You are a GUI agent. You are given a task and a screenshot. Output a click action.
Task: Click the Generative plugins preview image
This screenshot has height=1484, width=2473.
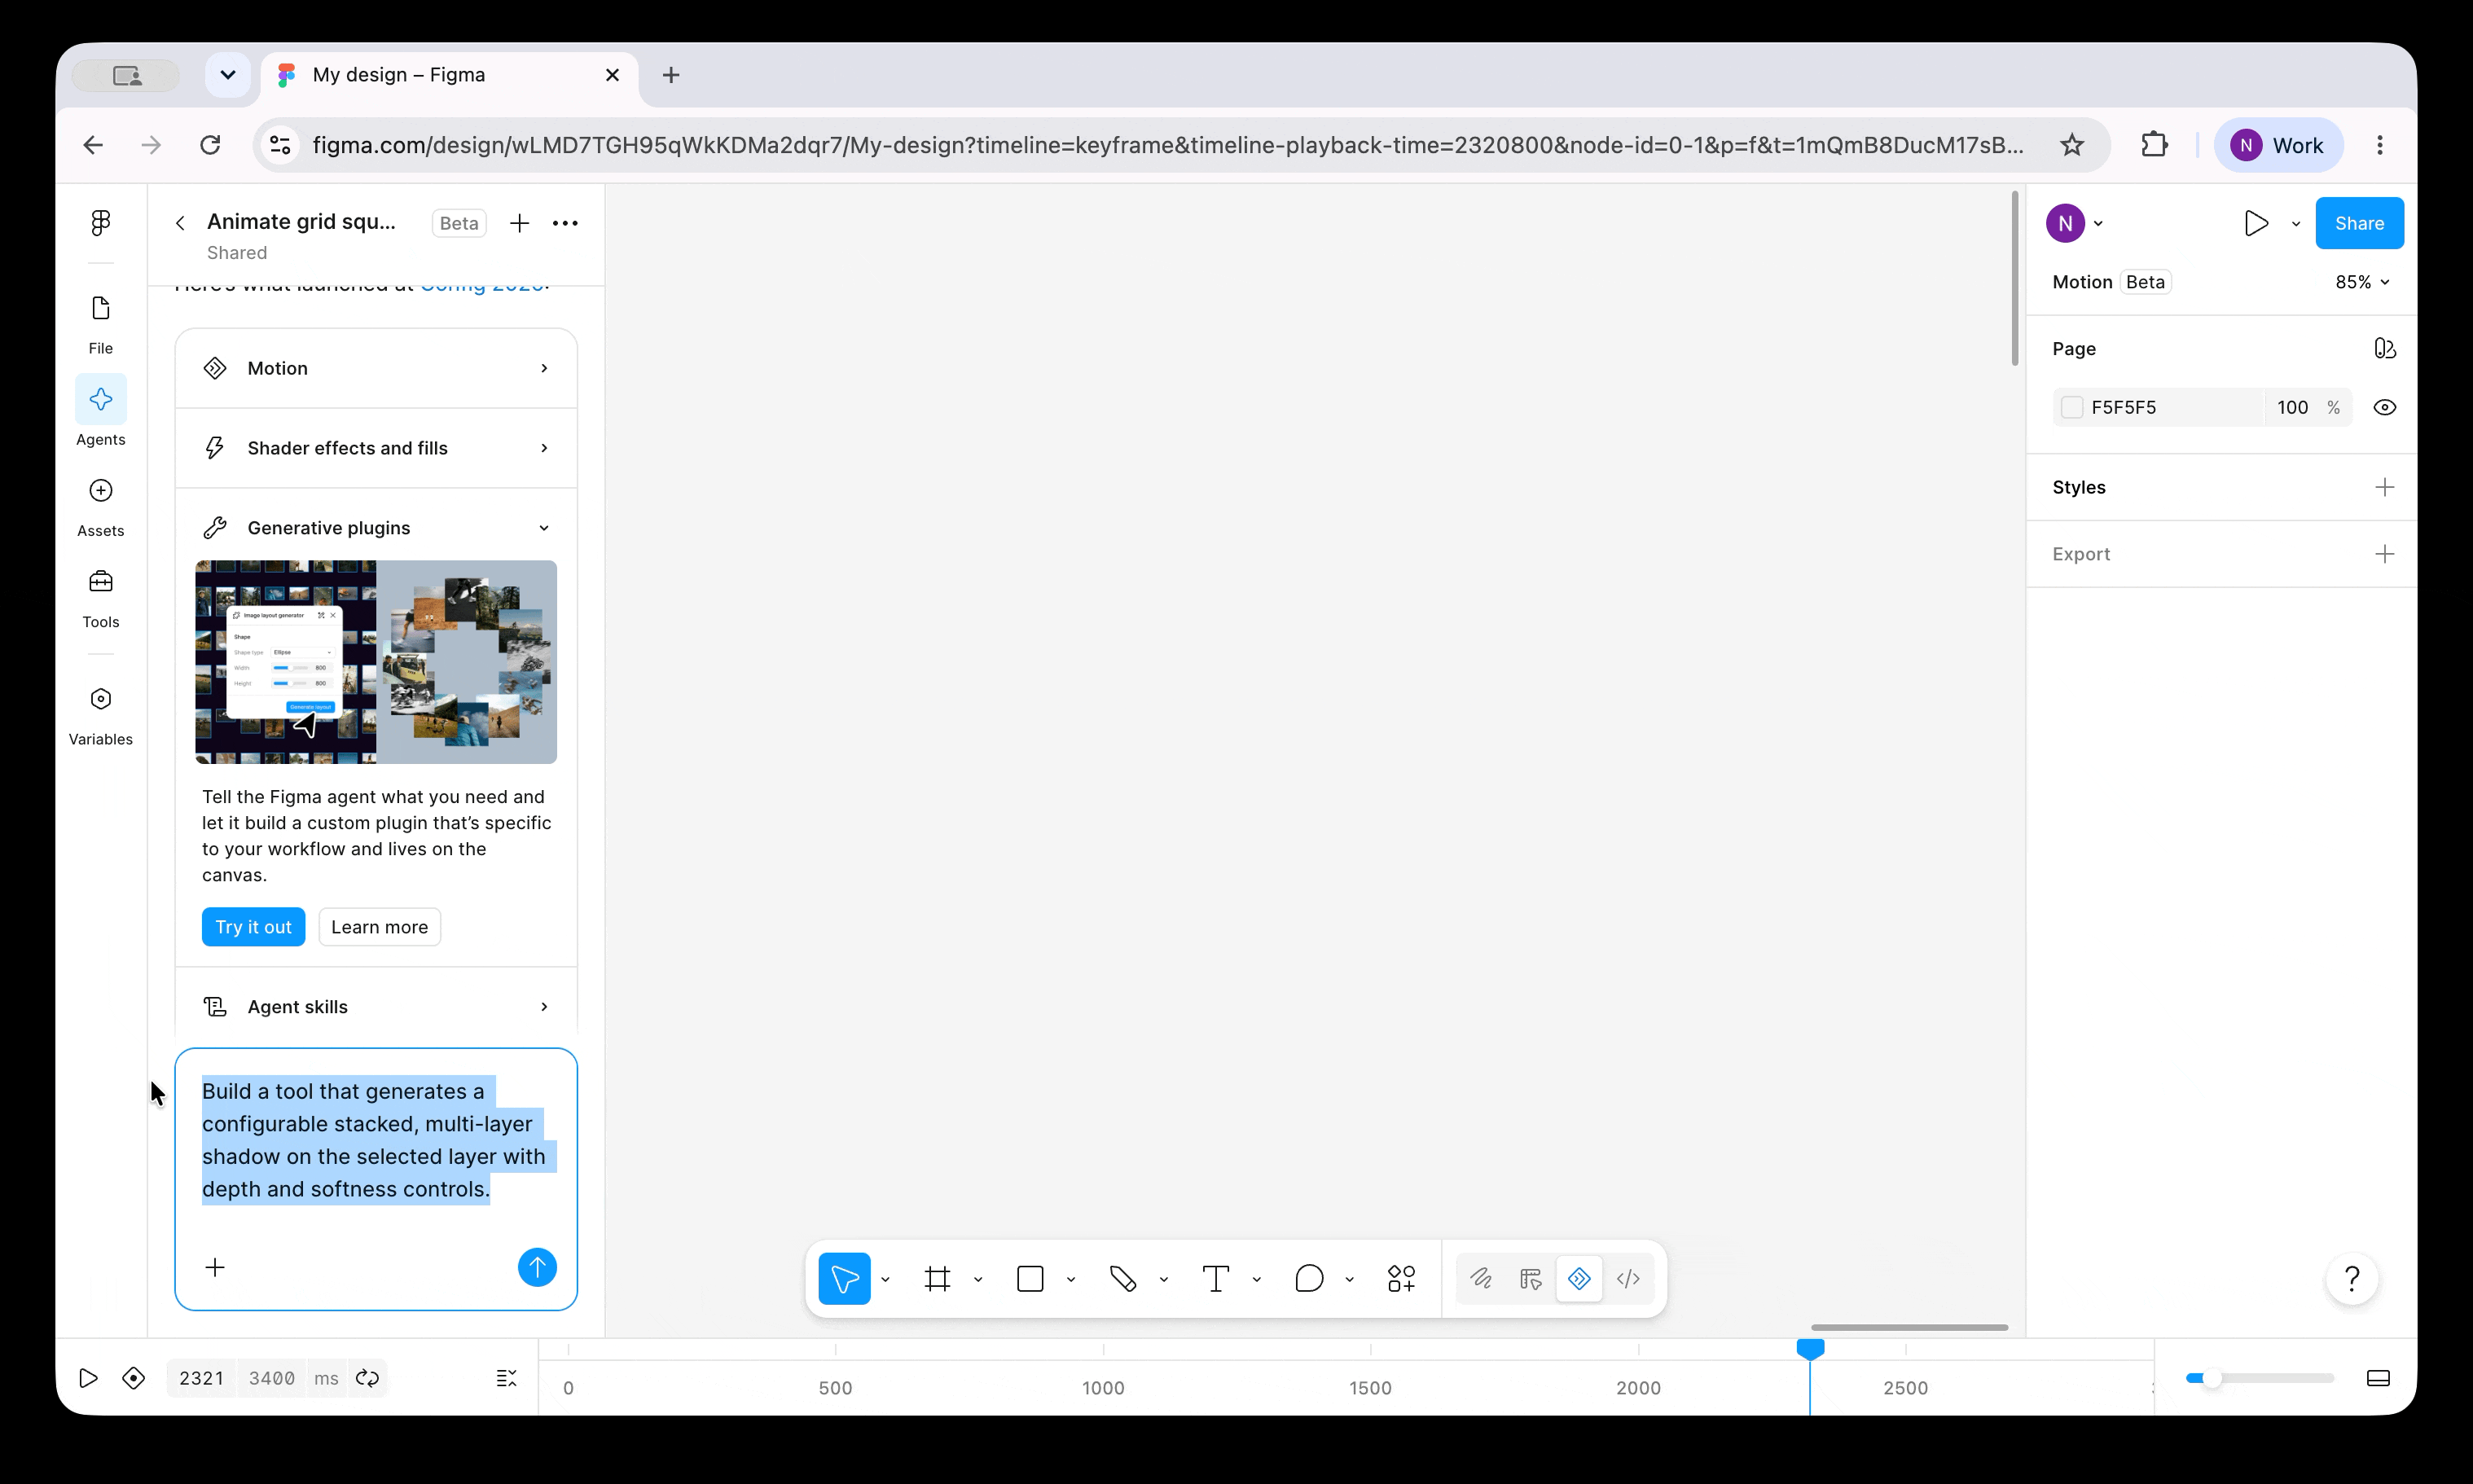pos(376,662)
